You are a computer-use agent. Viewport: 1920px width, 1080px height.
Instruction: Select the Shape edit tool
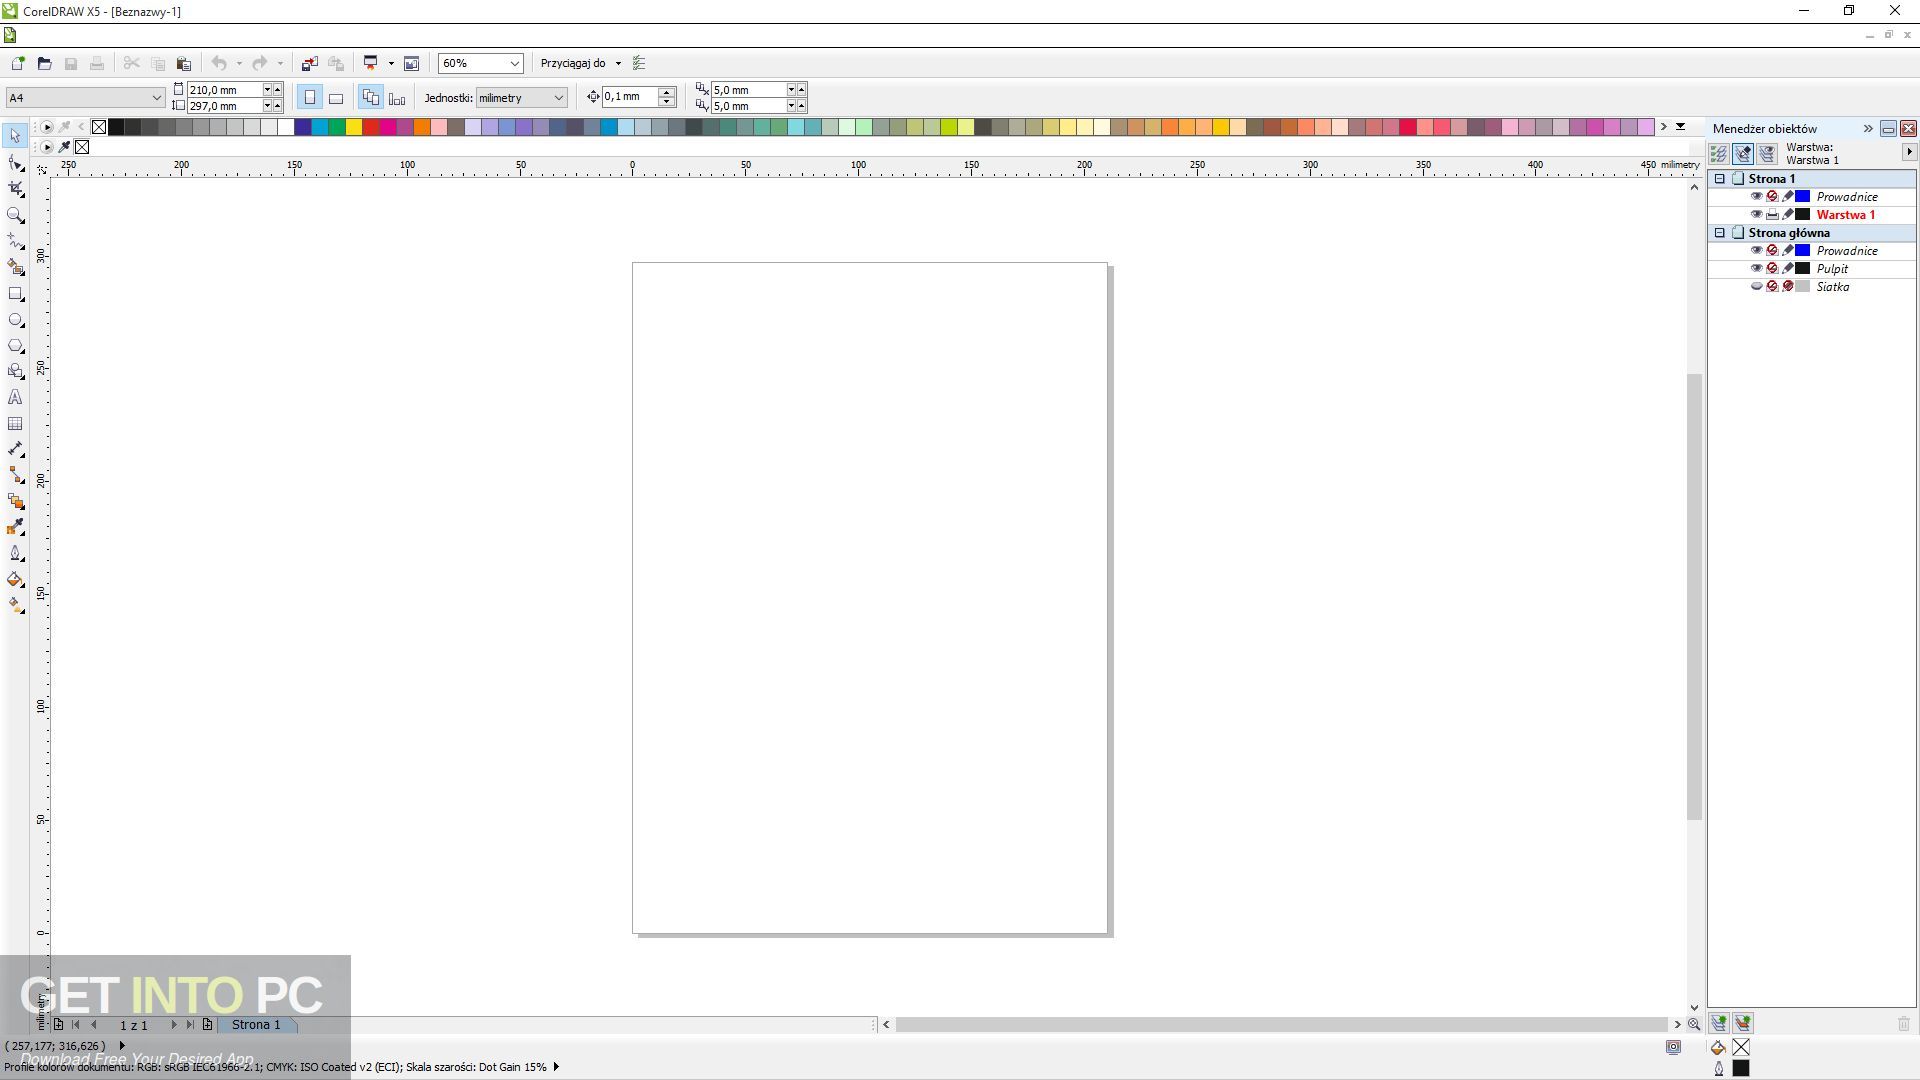tap(15, 163)
